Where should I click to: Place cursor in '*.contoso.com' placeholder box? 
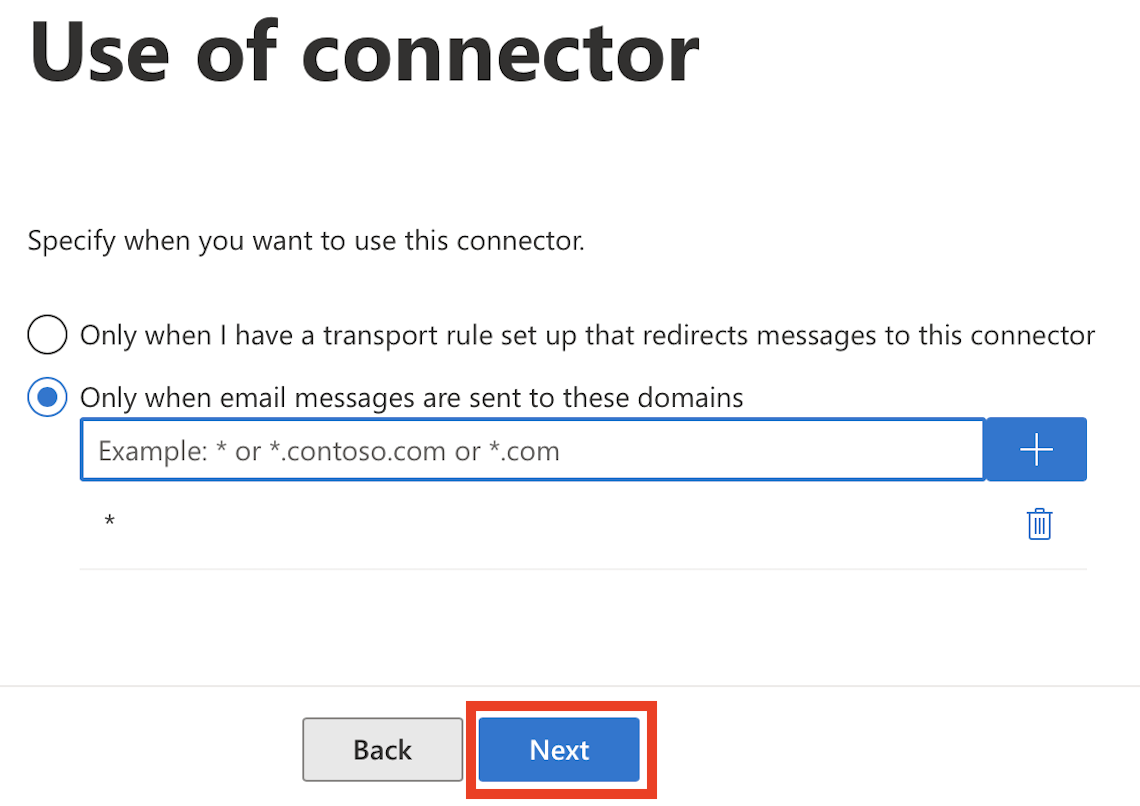tap(533, 449)
